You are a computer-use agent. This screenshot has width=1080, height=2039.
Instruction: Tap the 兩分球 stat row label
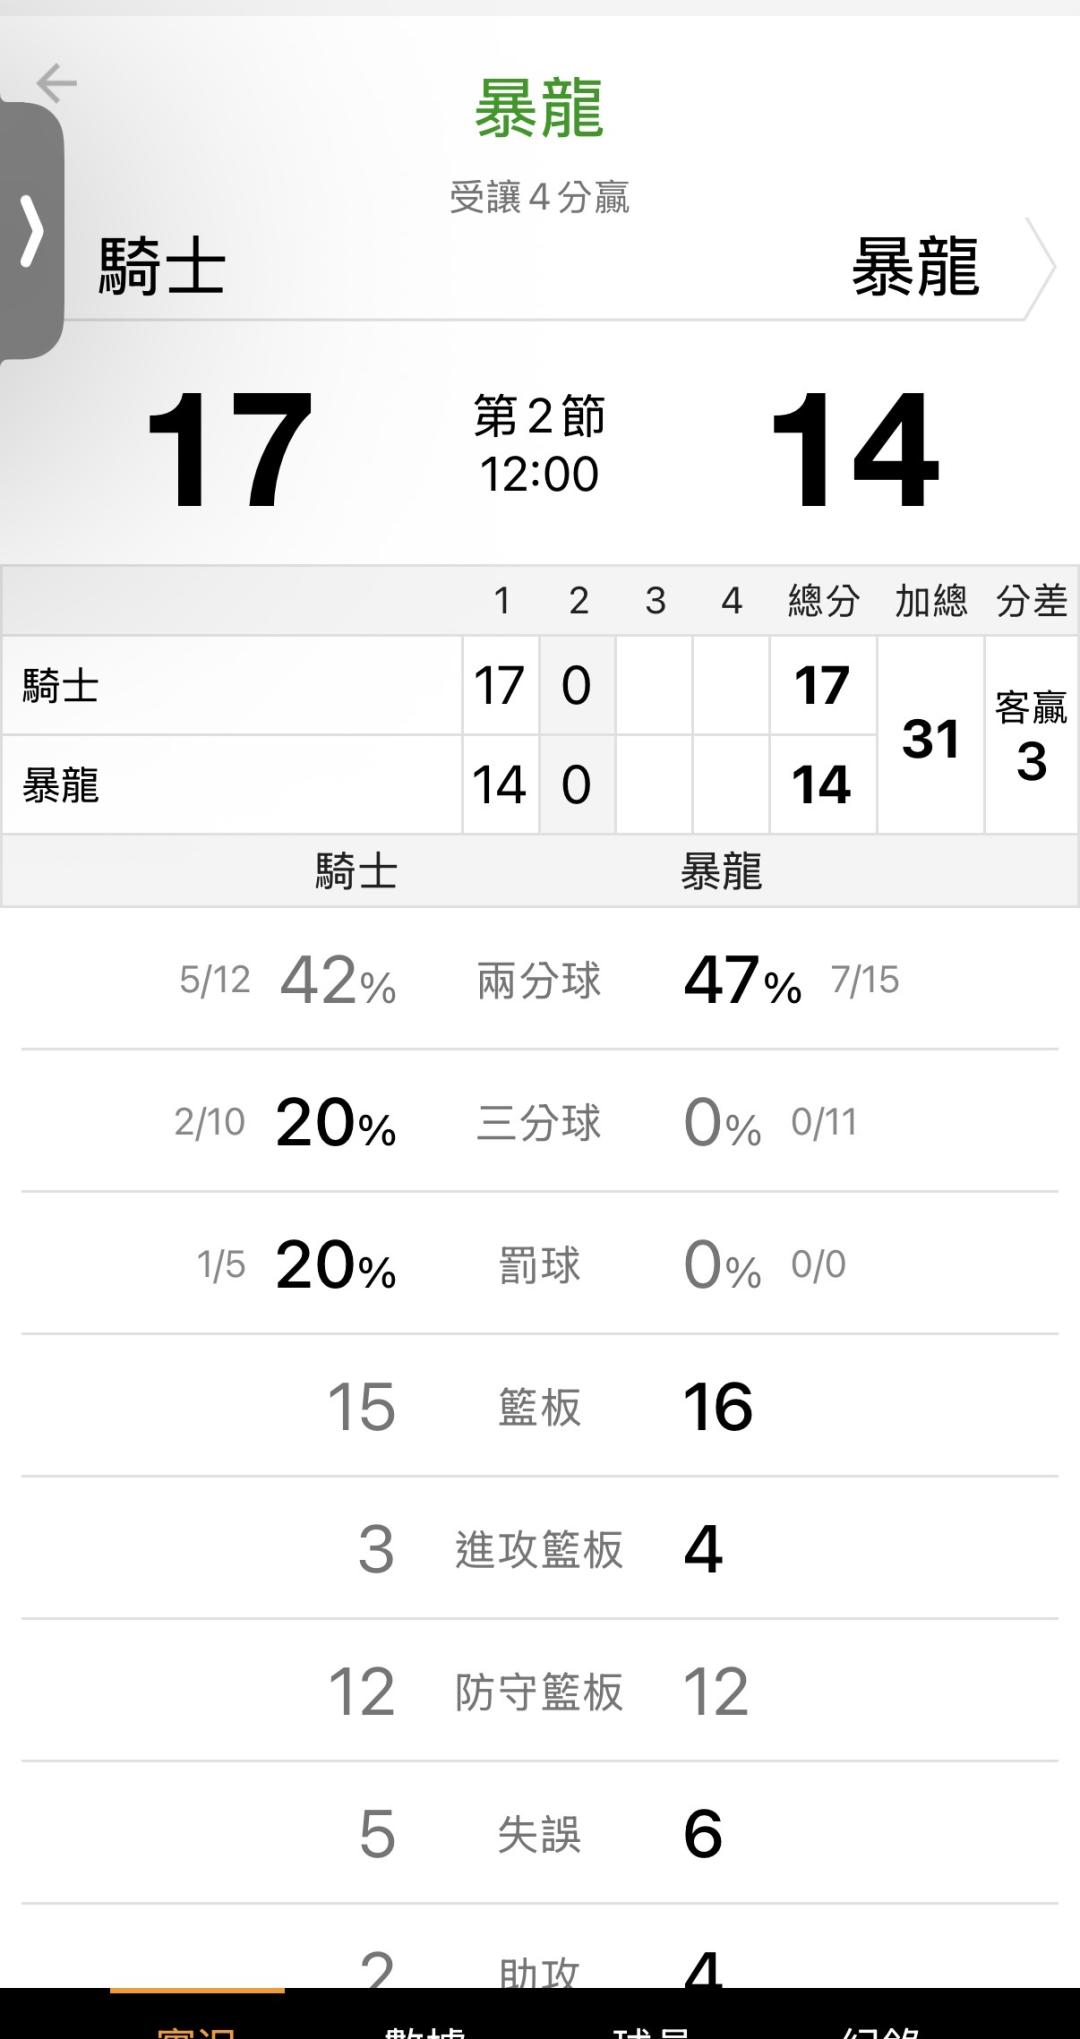click(x=539, y=981)
